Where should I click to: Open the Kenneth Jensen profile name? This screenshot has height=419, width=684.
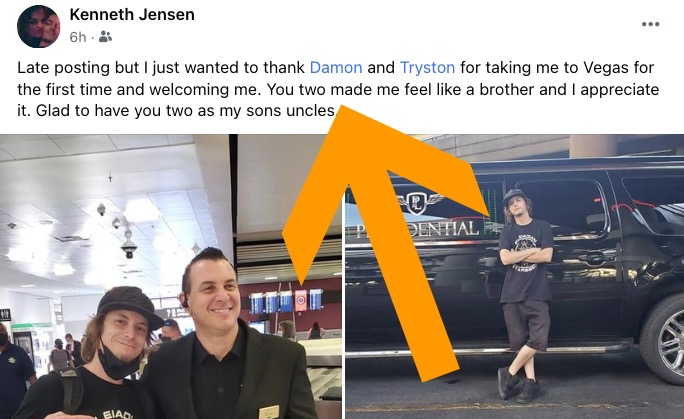(132, 14)
